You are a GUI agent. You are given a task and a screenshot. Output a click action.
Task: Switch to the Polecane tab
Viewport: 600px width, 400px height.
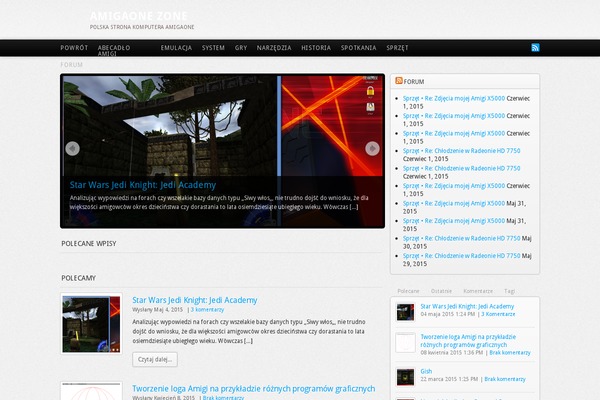[x=408, y=291]
